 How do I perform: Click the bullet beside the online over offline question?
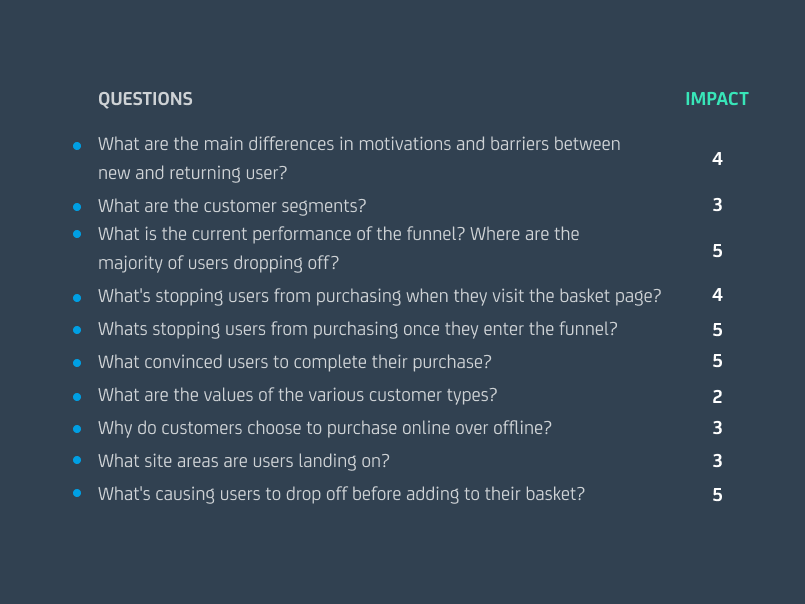[x=77, y=429]
